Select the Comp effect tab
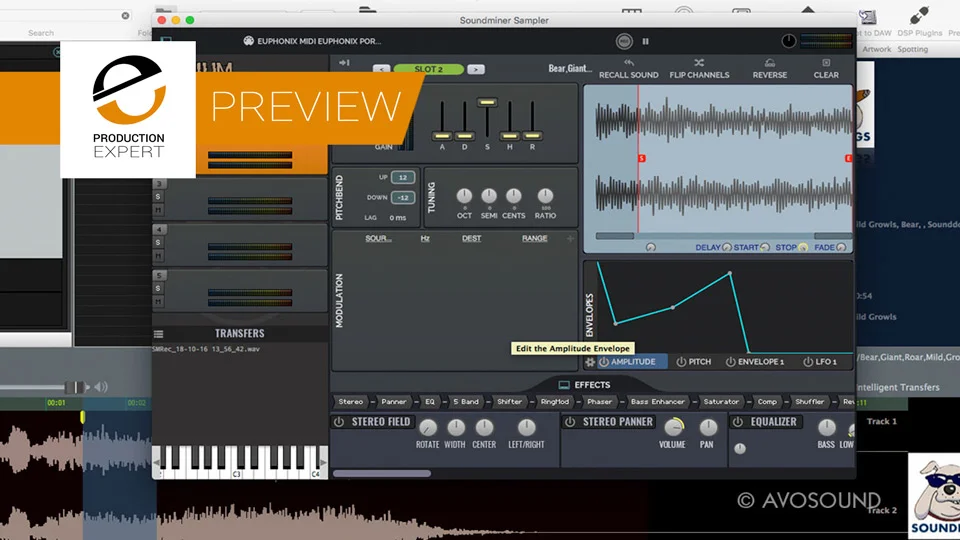960x540 pixels. pos(767,402)
